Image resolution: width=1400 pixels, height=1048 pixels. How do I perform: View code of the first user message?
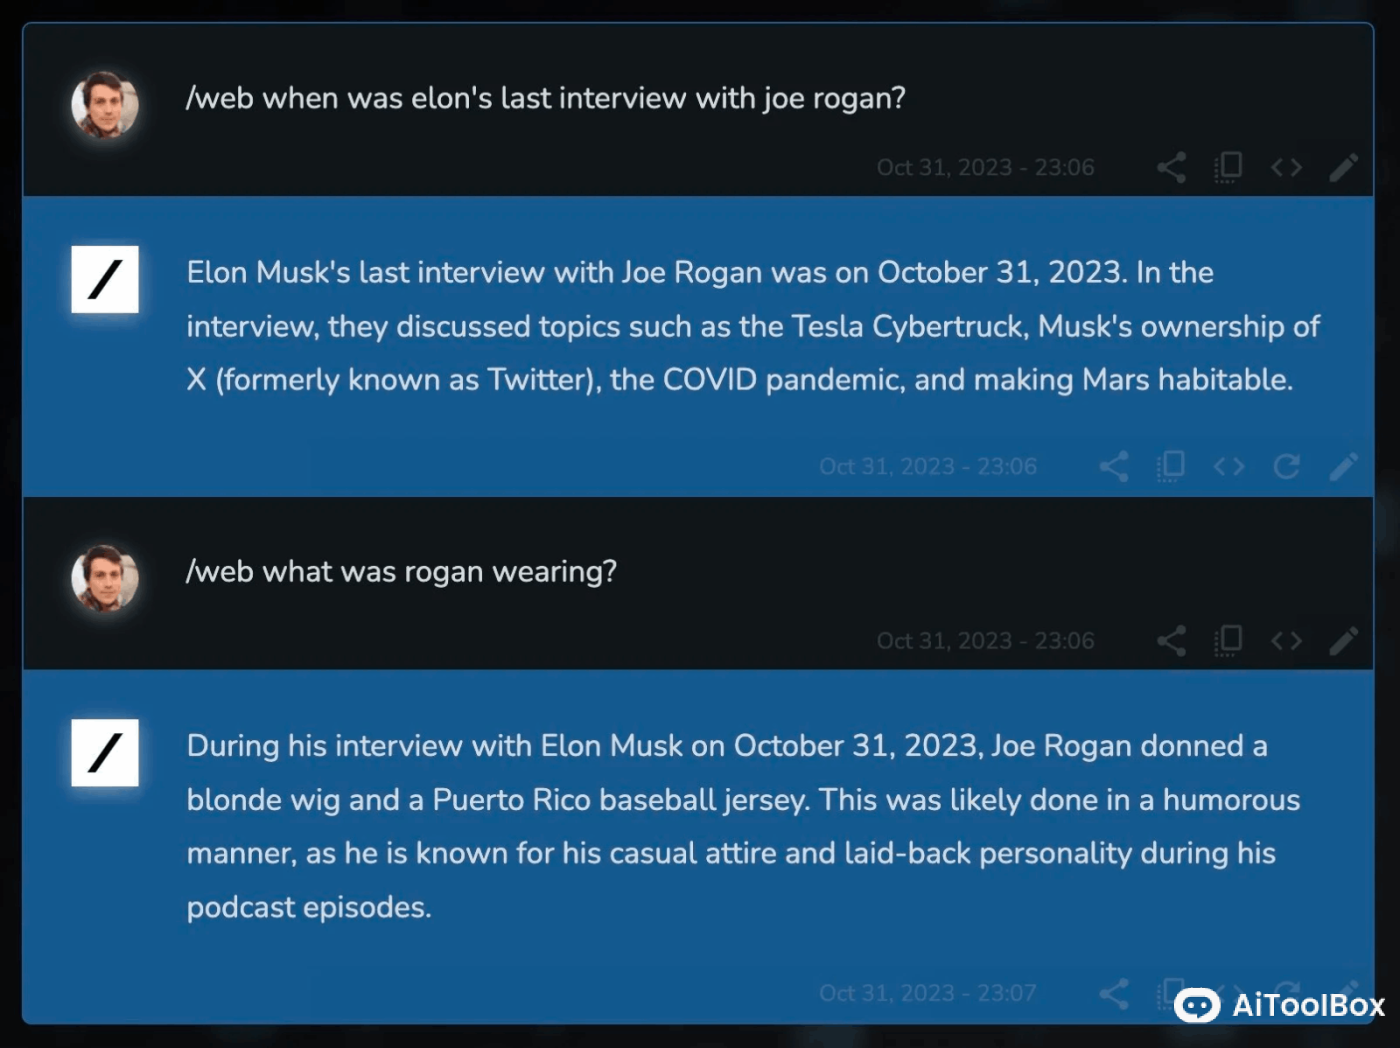tap(1286, 167)
